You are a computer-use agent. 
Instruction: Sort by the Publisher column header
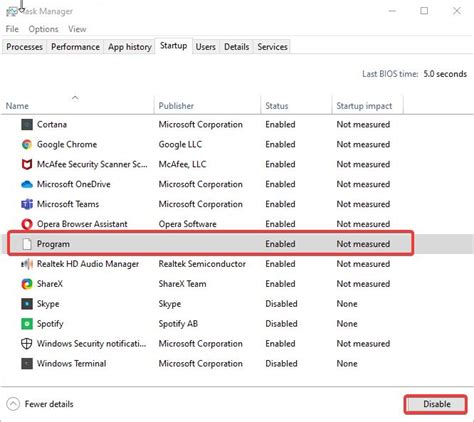click(x=207, y=105)
